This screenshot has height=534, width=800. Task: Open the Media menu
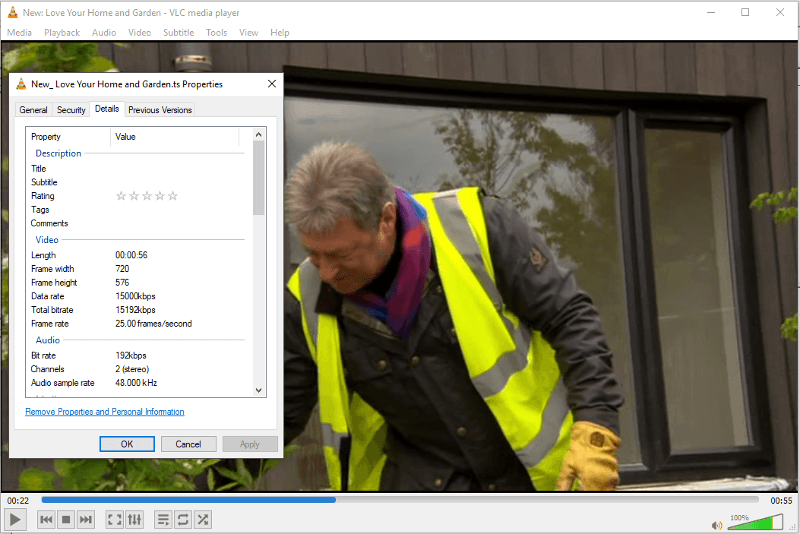[19, 33]
